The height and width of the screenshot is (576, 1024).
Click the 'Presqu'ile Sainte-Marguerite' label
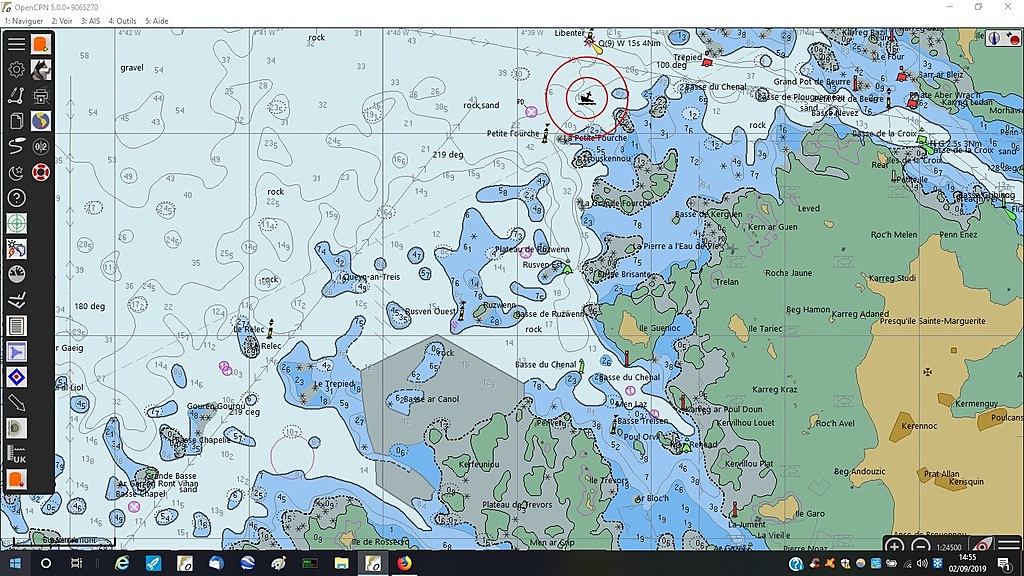point(933,321)
